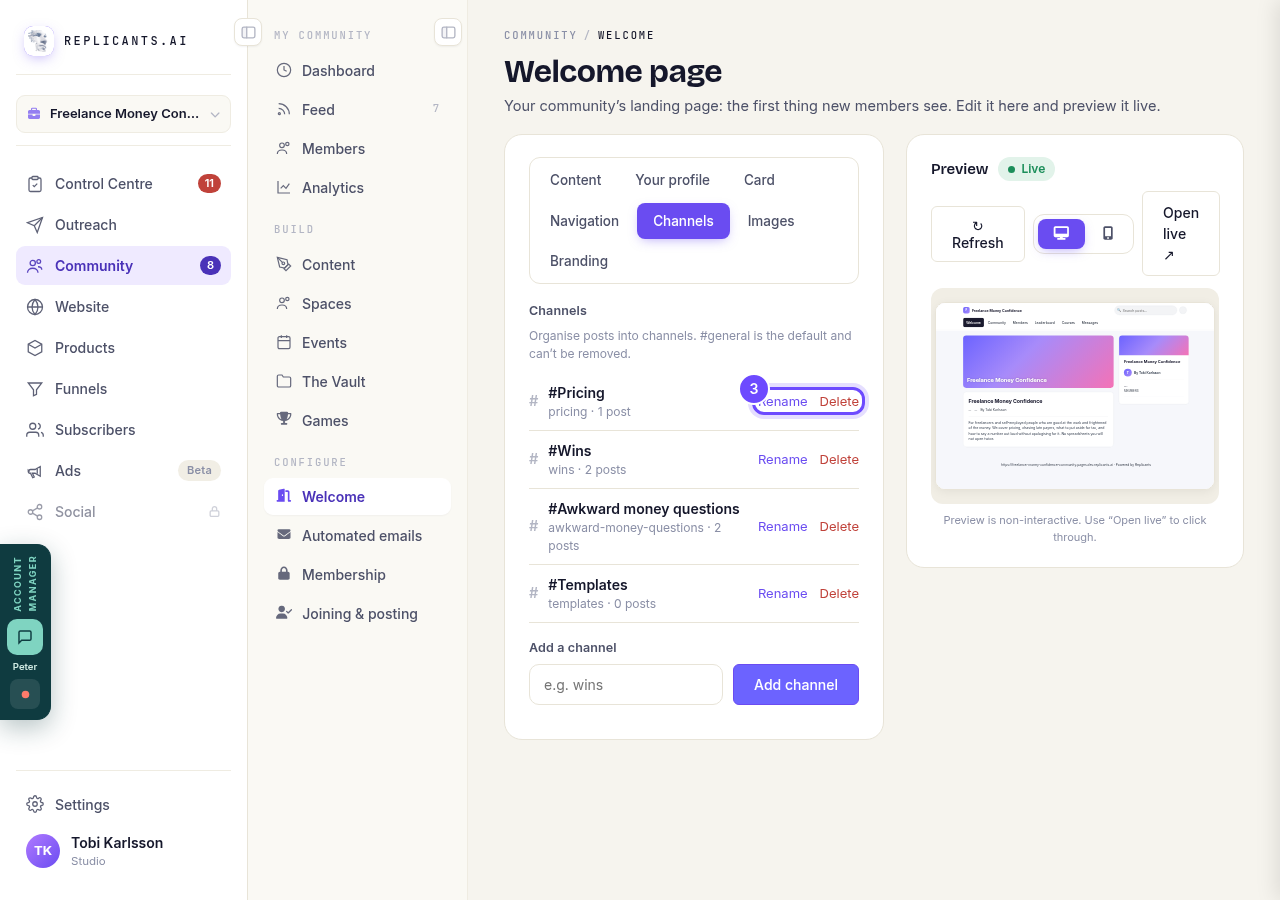Go to the Membership page
This screenshot has height=900, width=1280.
[358, 575]
